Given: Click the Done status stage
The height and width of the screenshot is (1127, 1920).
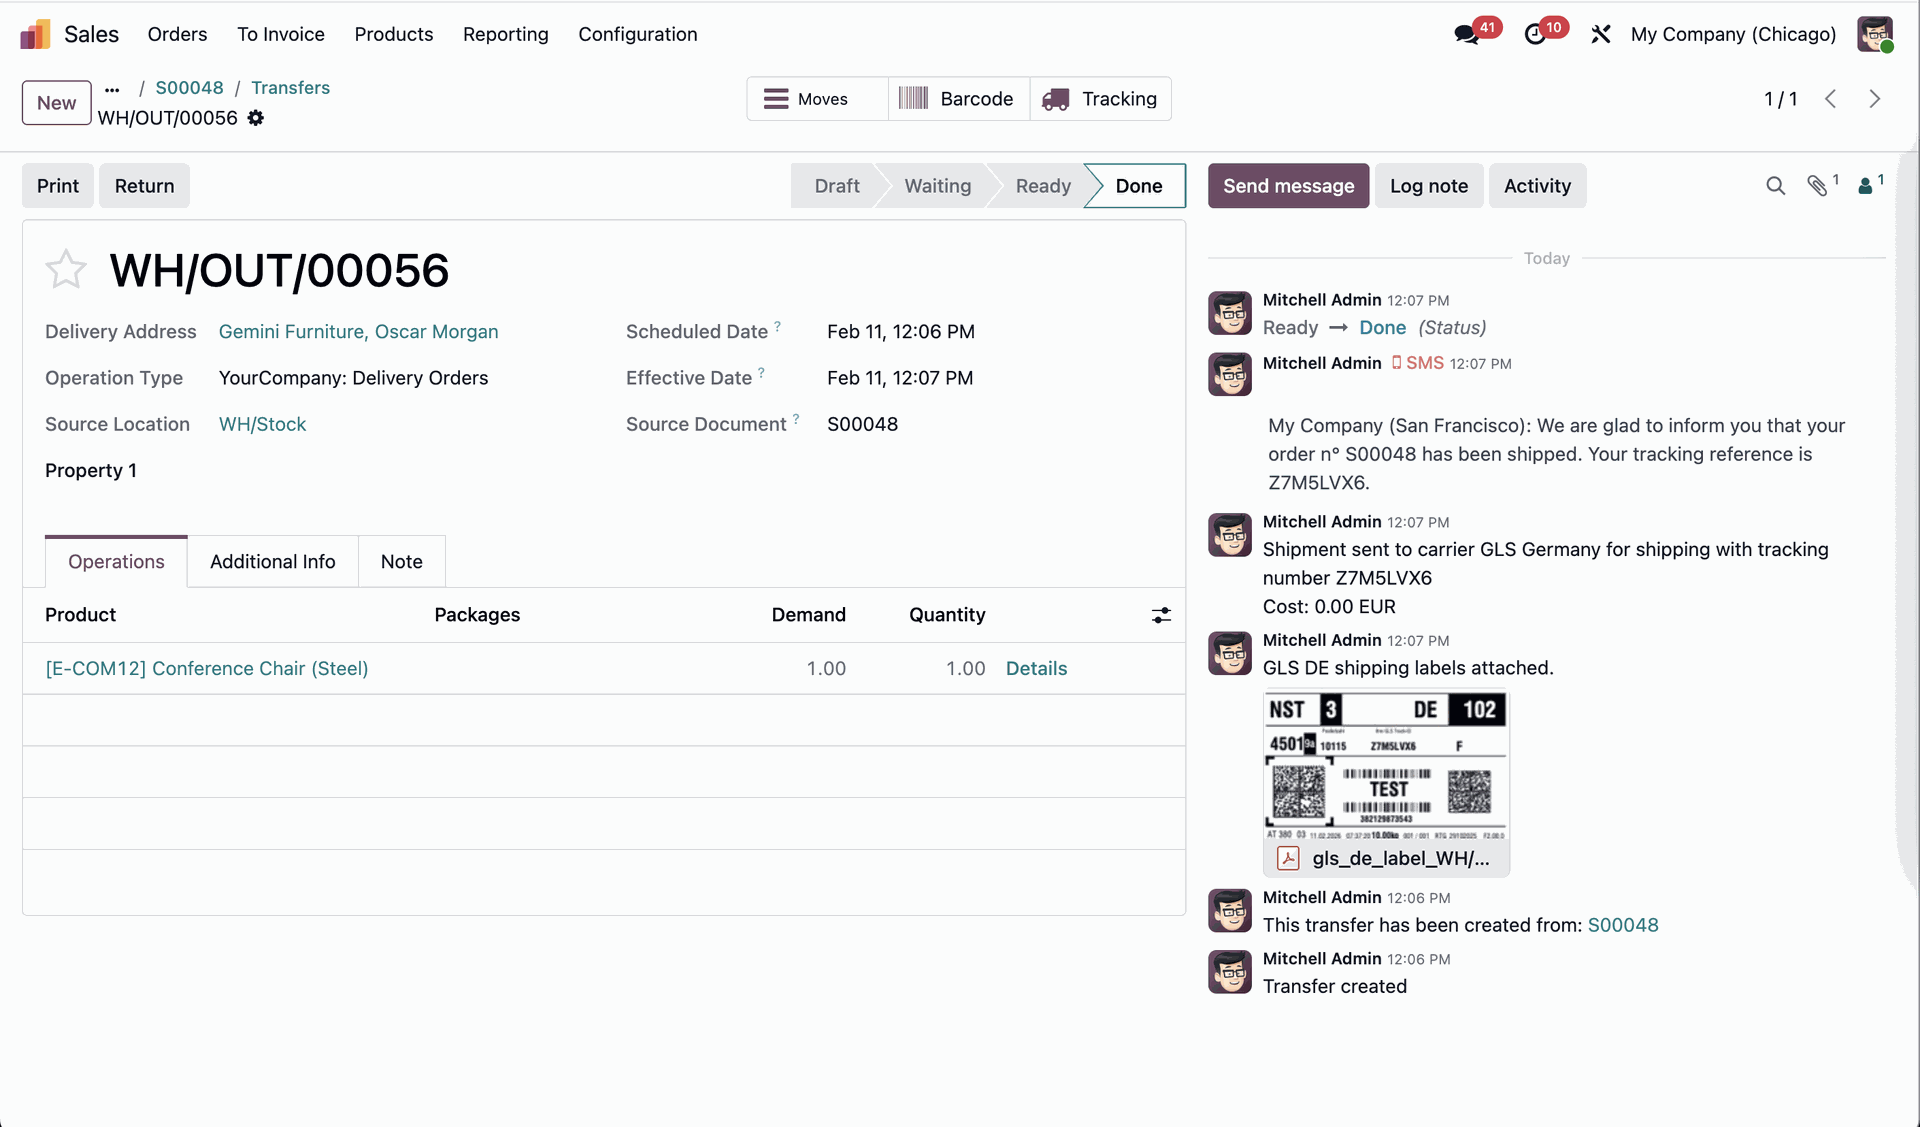Looking at the screenshot, I should coord(1138,186).
